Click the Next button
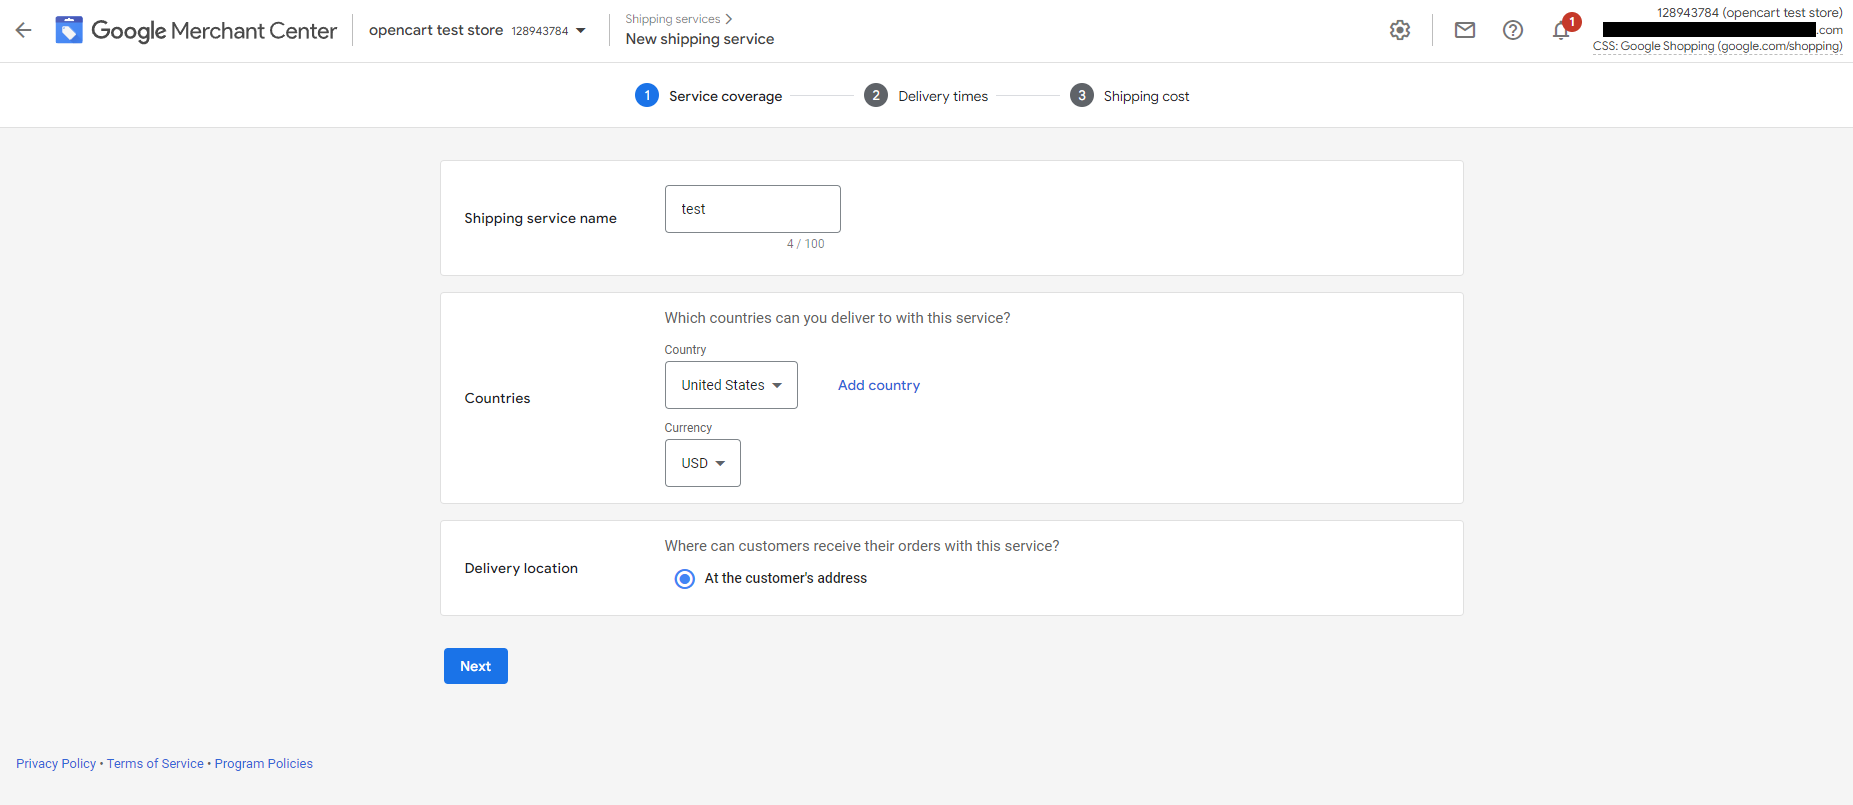Viewport: 1853px width, 805px height. (476, 666)
